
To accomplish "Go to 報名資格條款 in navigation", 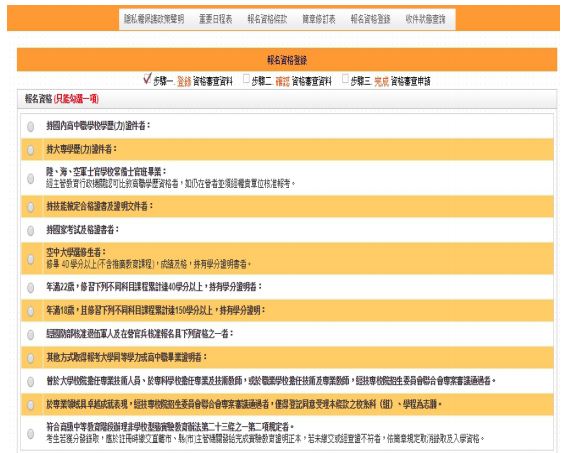I will pyautogui.click(x=267, y=19).
